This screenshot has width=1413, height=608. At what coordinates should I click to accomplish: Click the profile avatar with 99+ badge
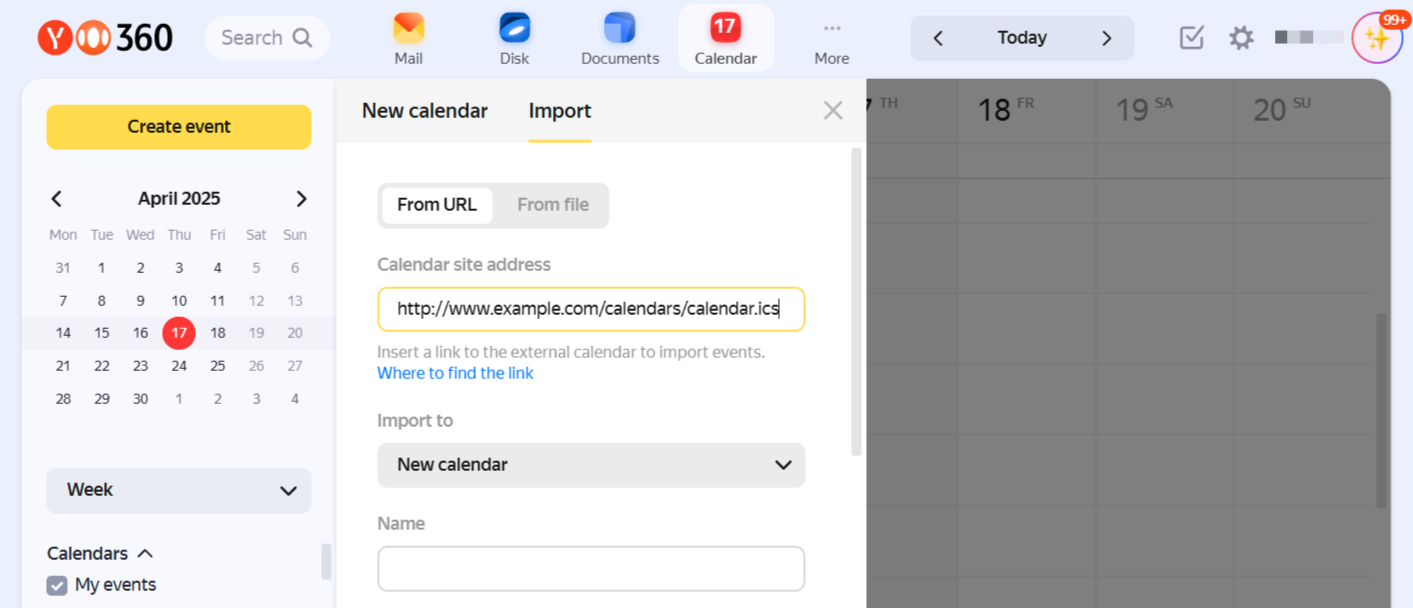(1377, 39)
